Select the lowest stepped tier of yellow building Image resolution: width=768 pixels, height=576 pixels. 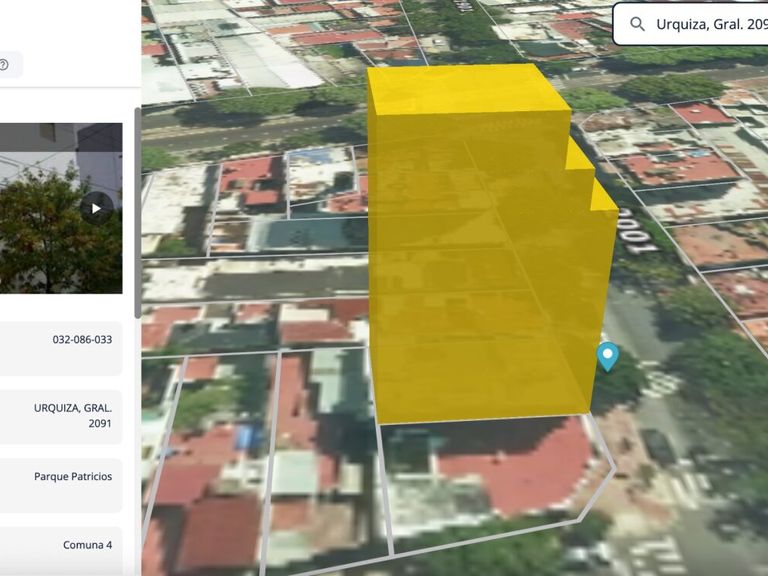[x=604, y=196]
